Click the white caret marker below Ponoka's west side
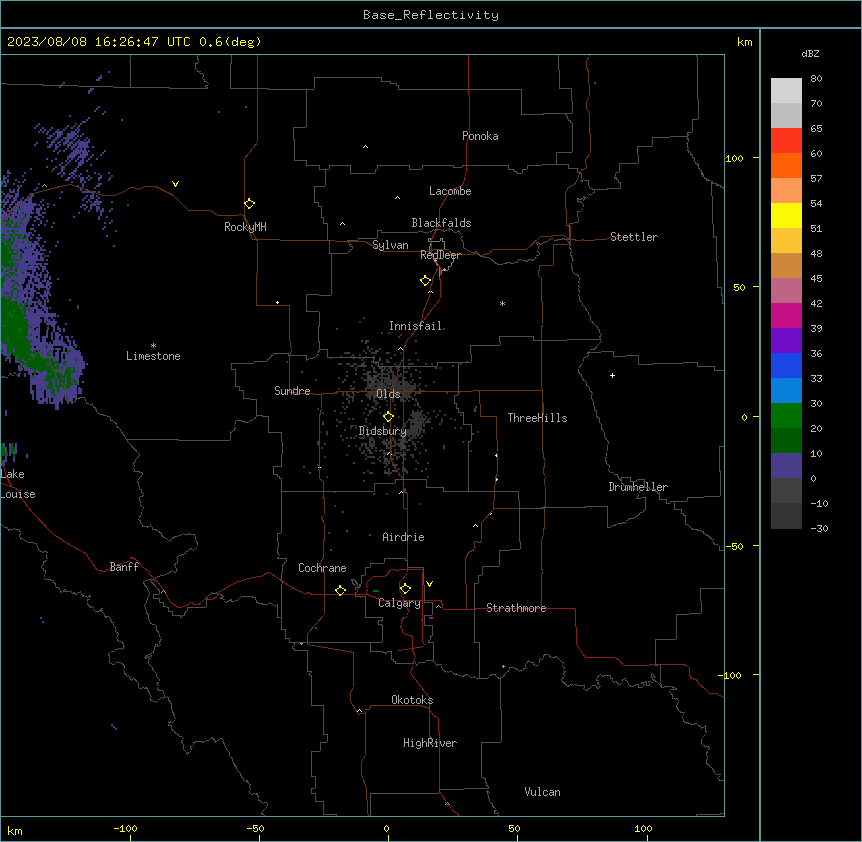Image resolution: width=862 pixels, height=842 pixels. click(x=365, y=147)
